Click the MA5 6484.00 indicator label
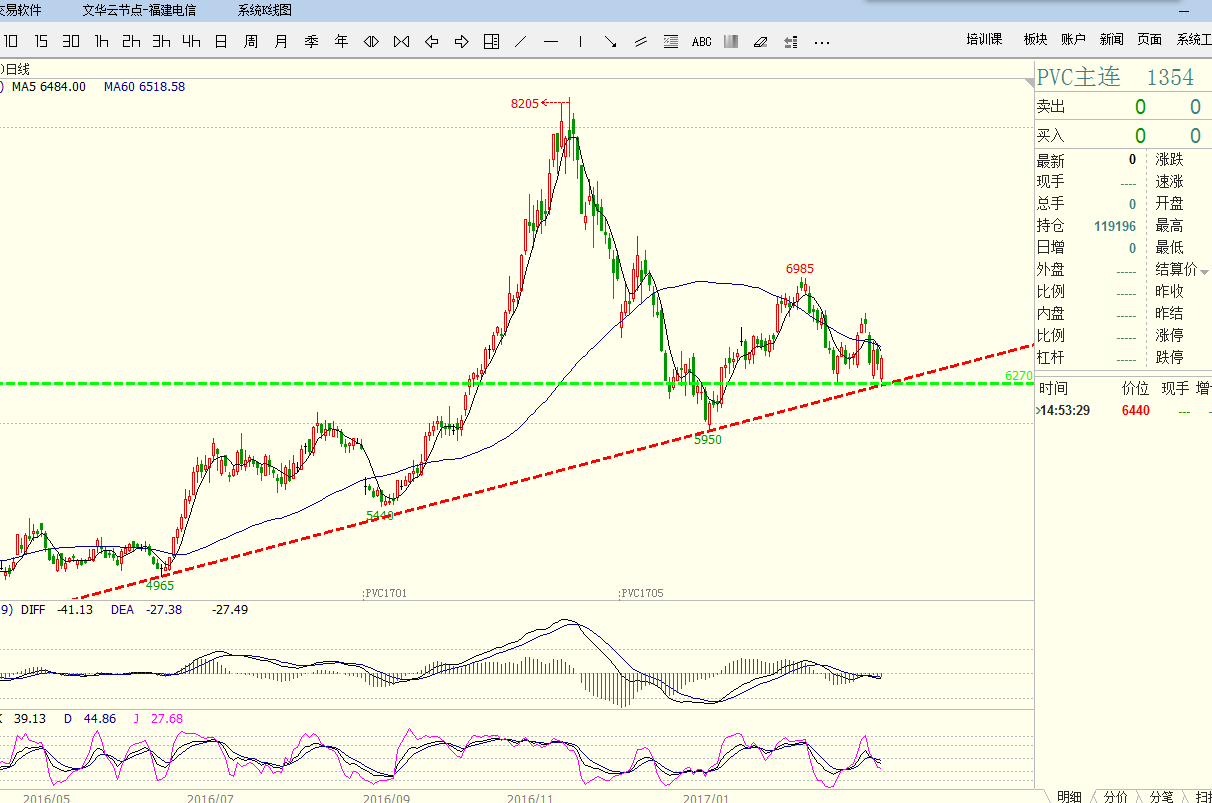 point(49,87)
